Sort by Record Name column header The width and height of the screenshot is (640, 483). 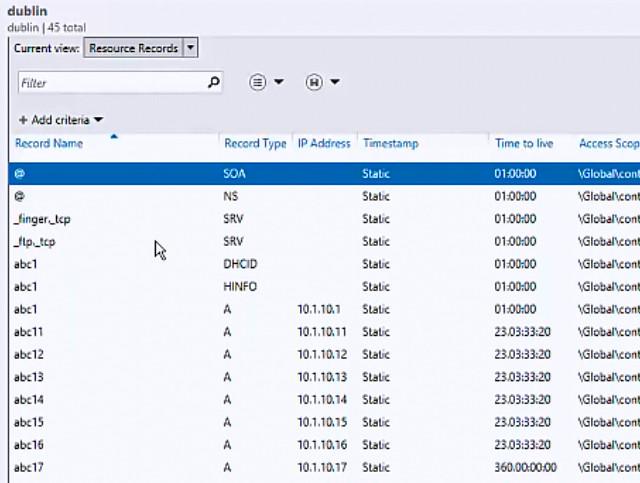click(49, 143)
